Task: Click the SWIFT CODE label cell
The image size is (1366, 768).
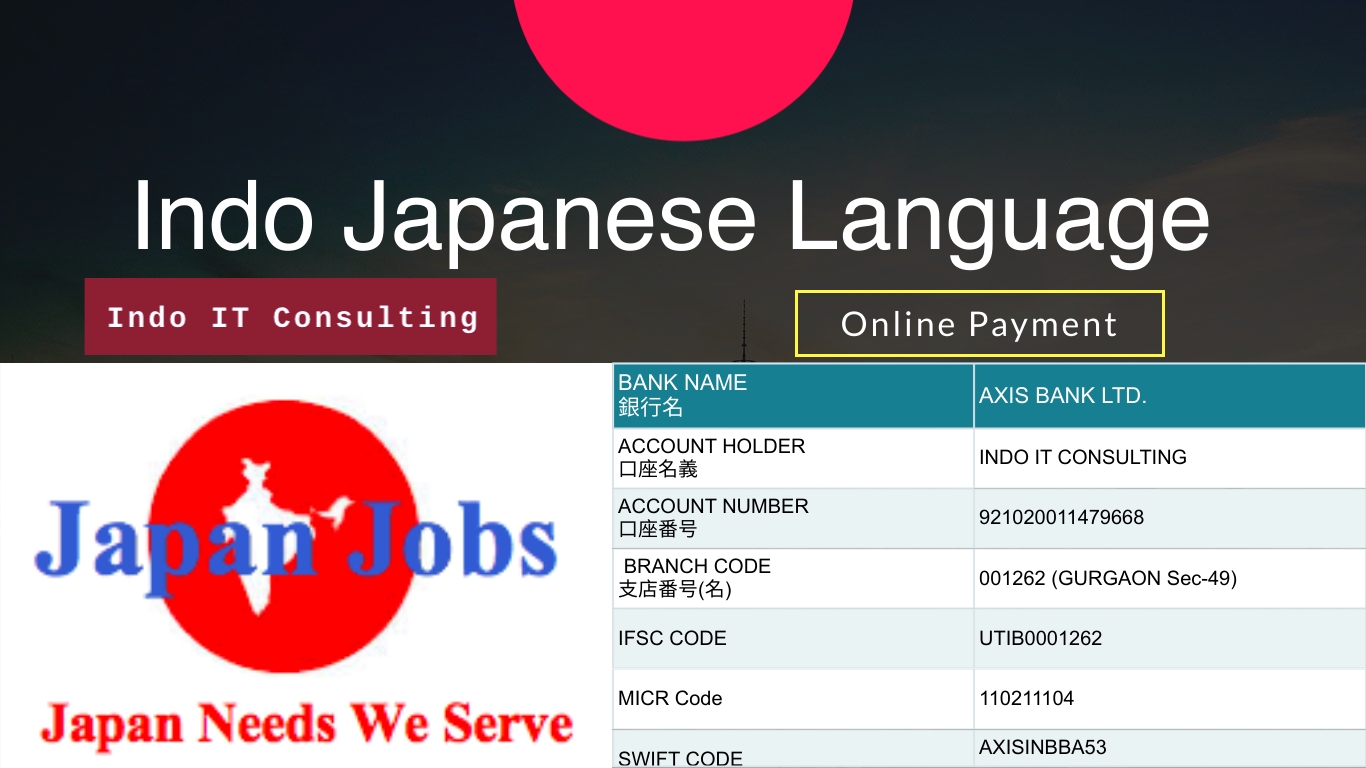Action: coord(793,749)
